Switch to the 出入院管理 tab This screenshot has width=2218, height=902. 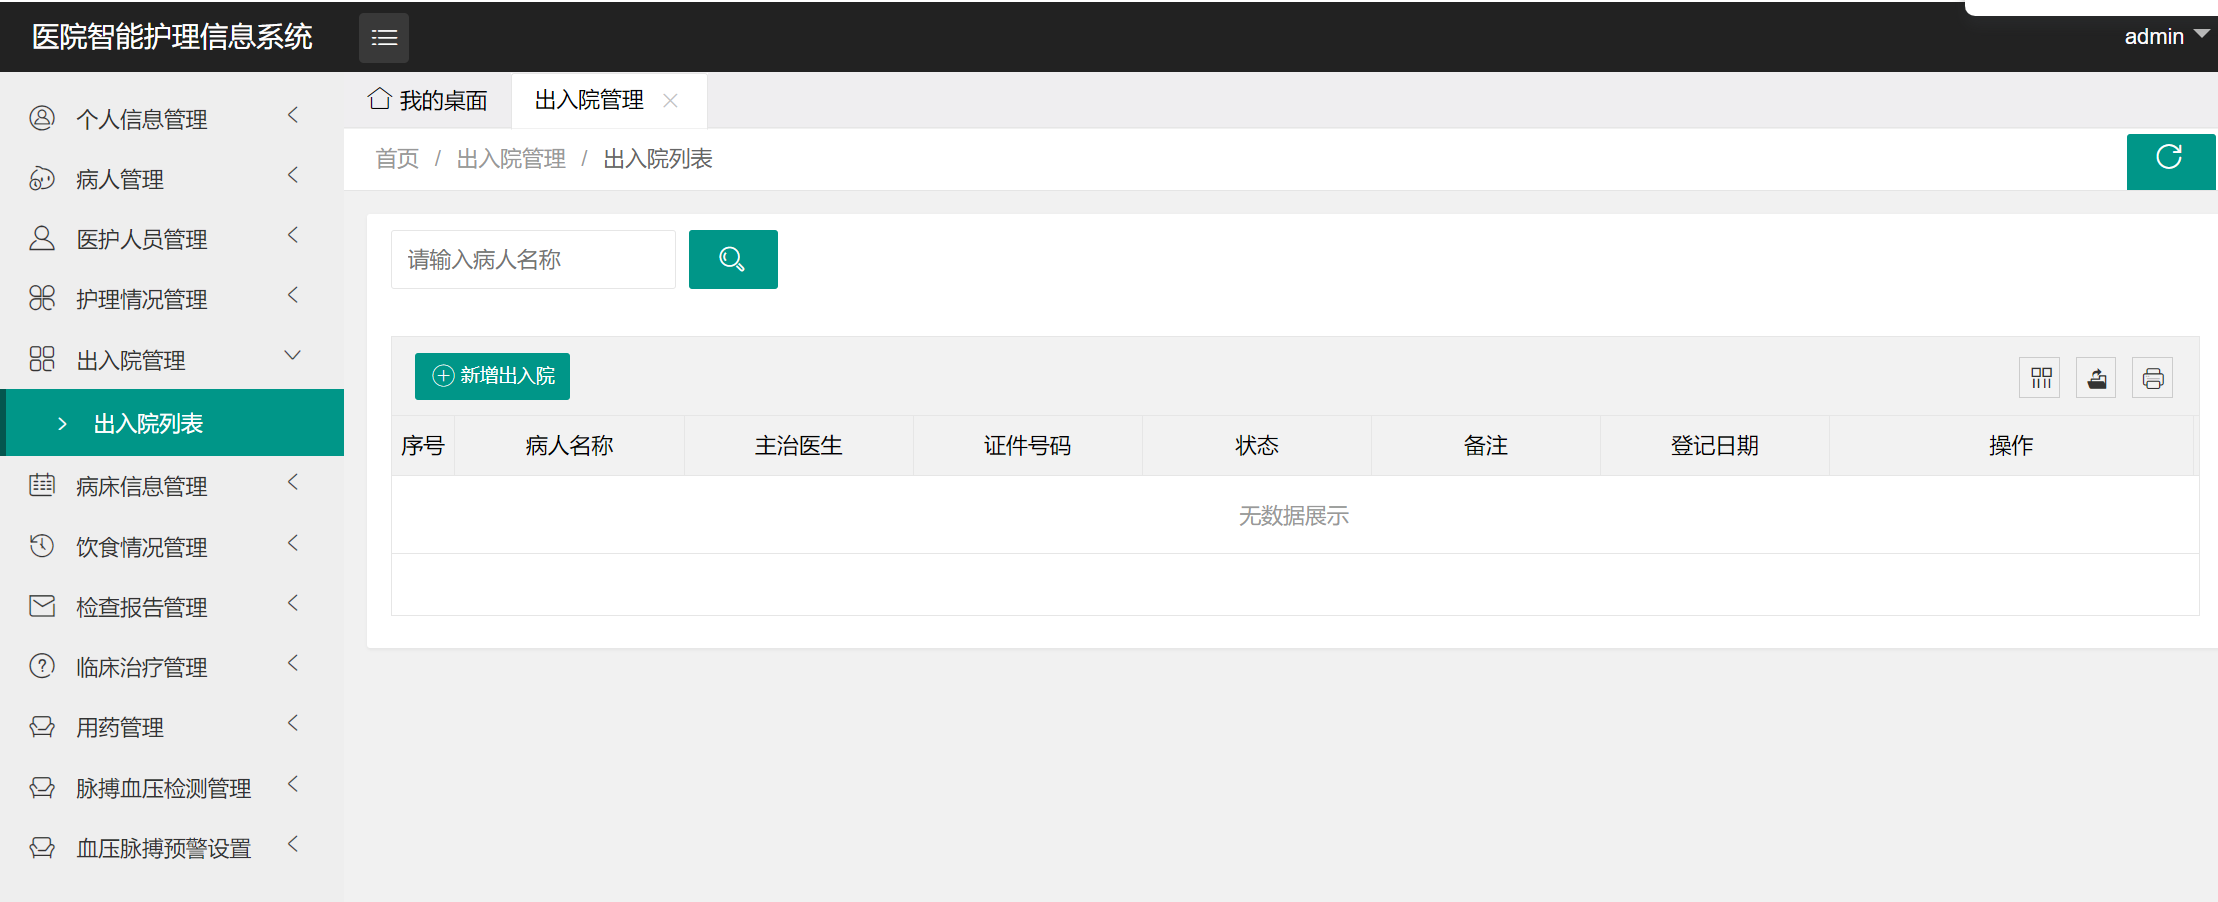tap(589, 100)
